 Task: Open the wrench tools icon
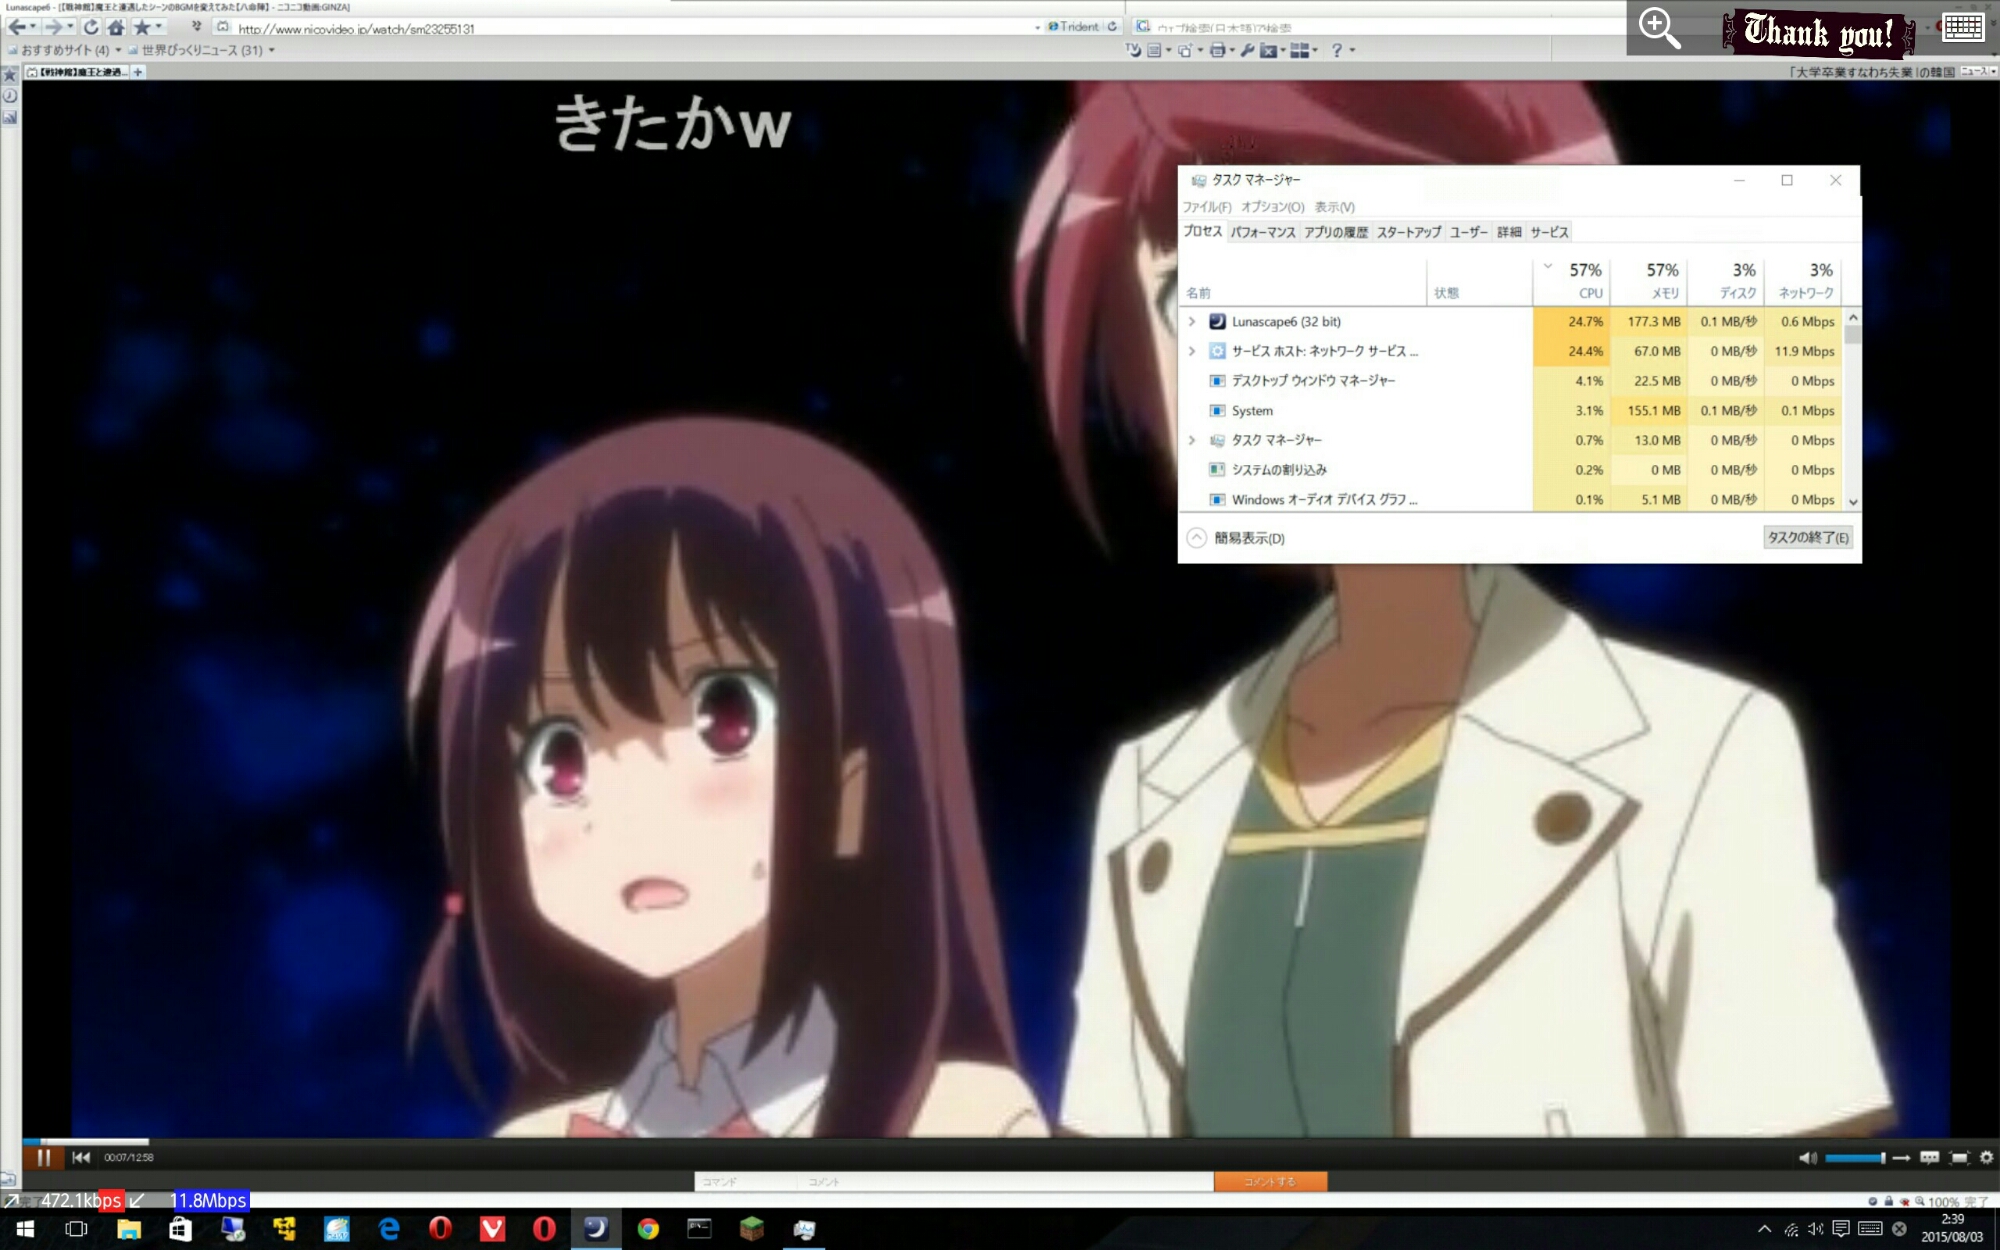(1247, 50)
